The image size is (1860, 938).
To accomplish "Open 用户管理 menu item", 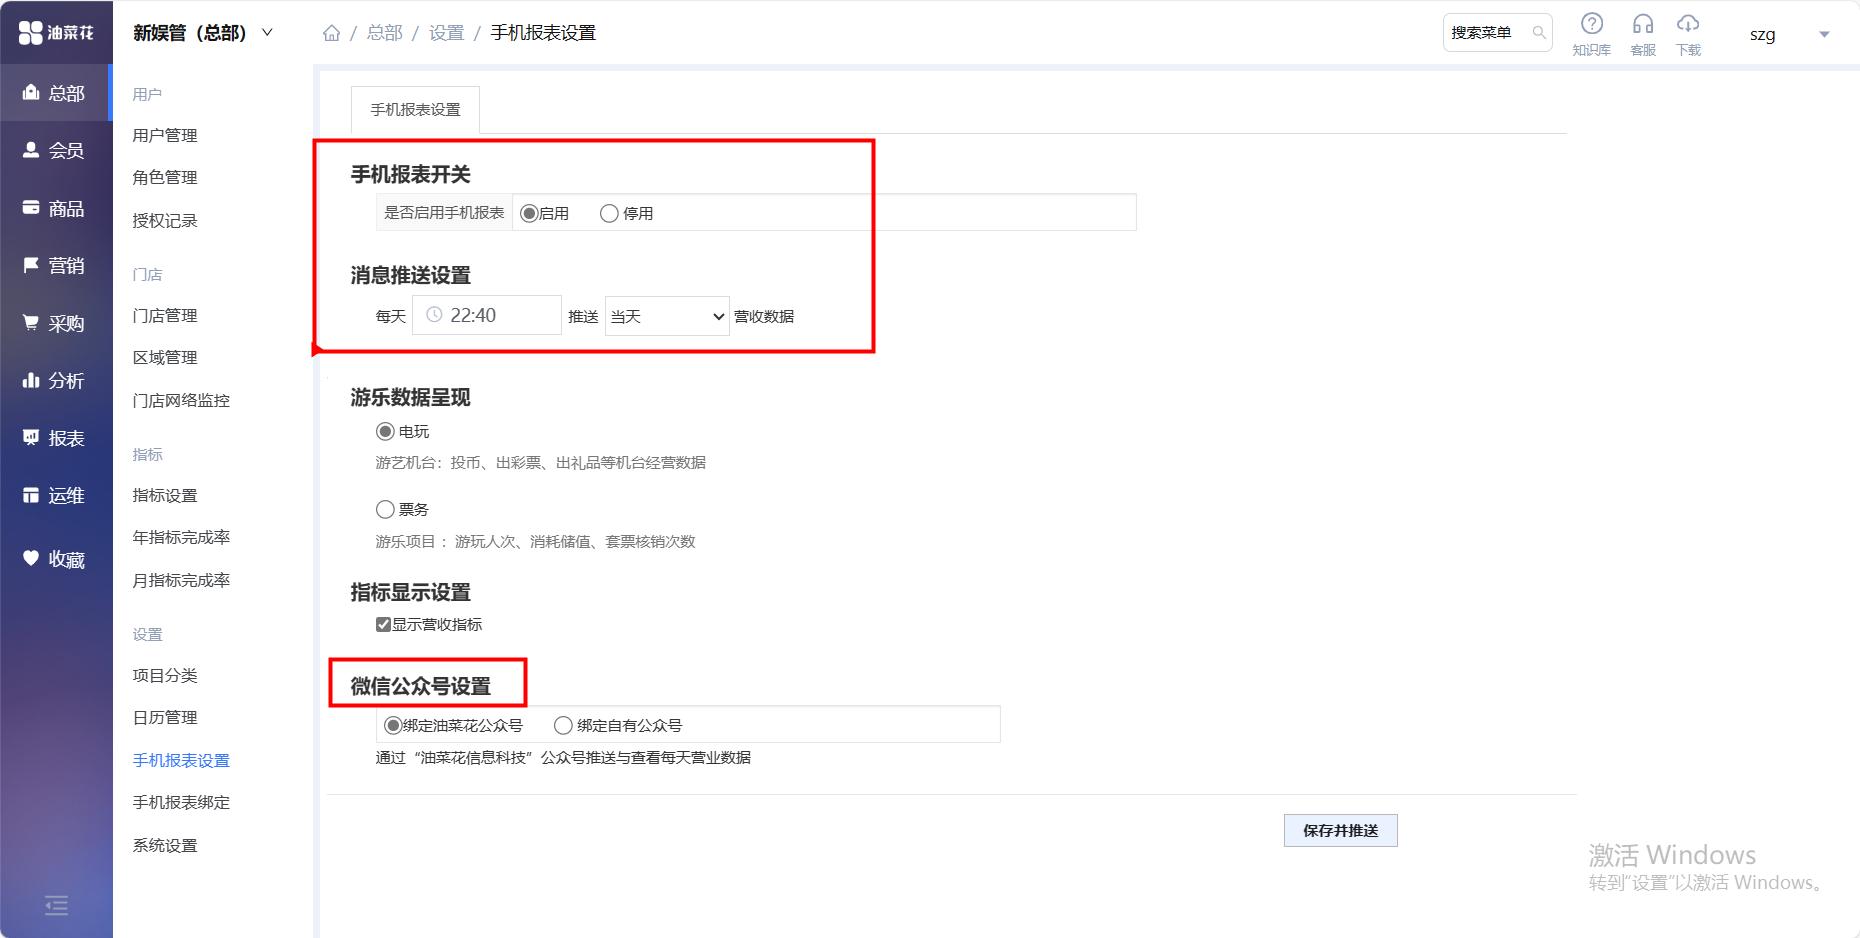I will [x=165, y=135].
